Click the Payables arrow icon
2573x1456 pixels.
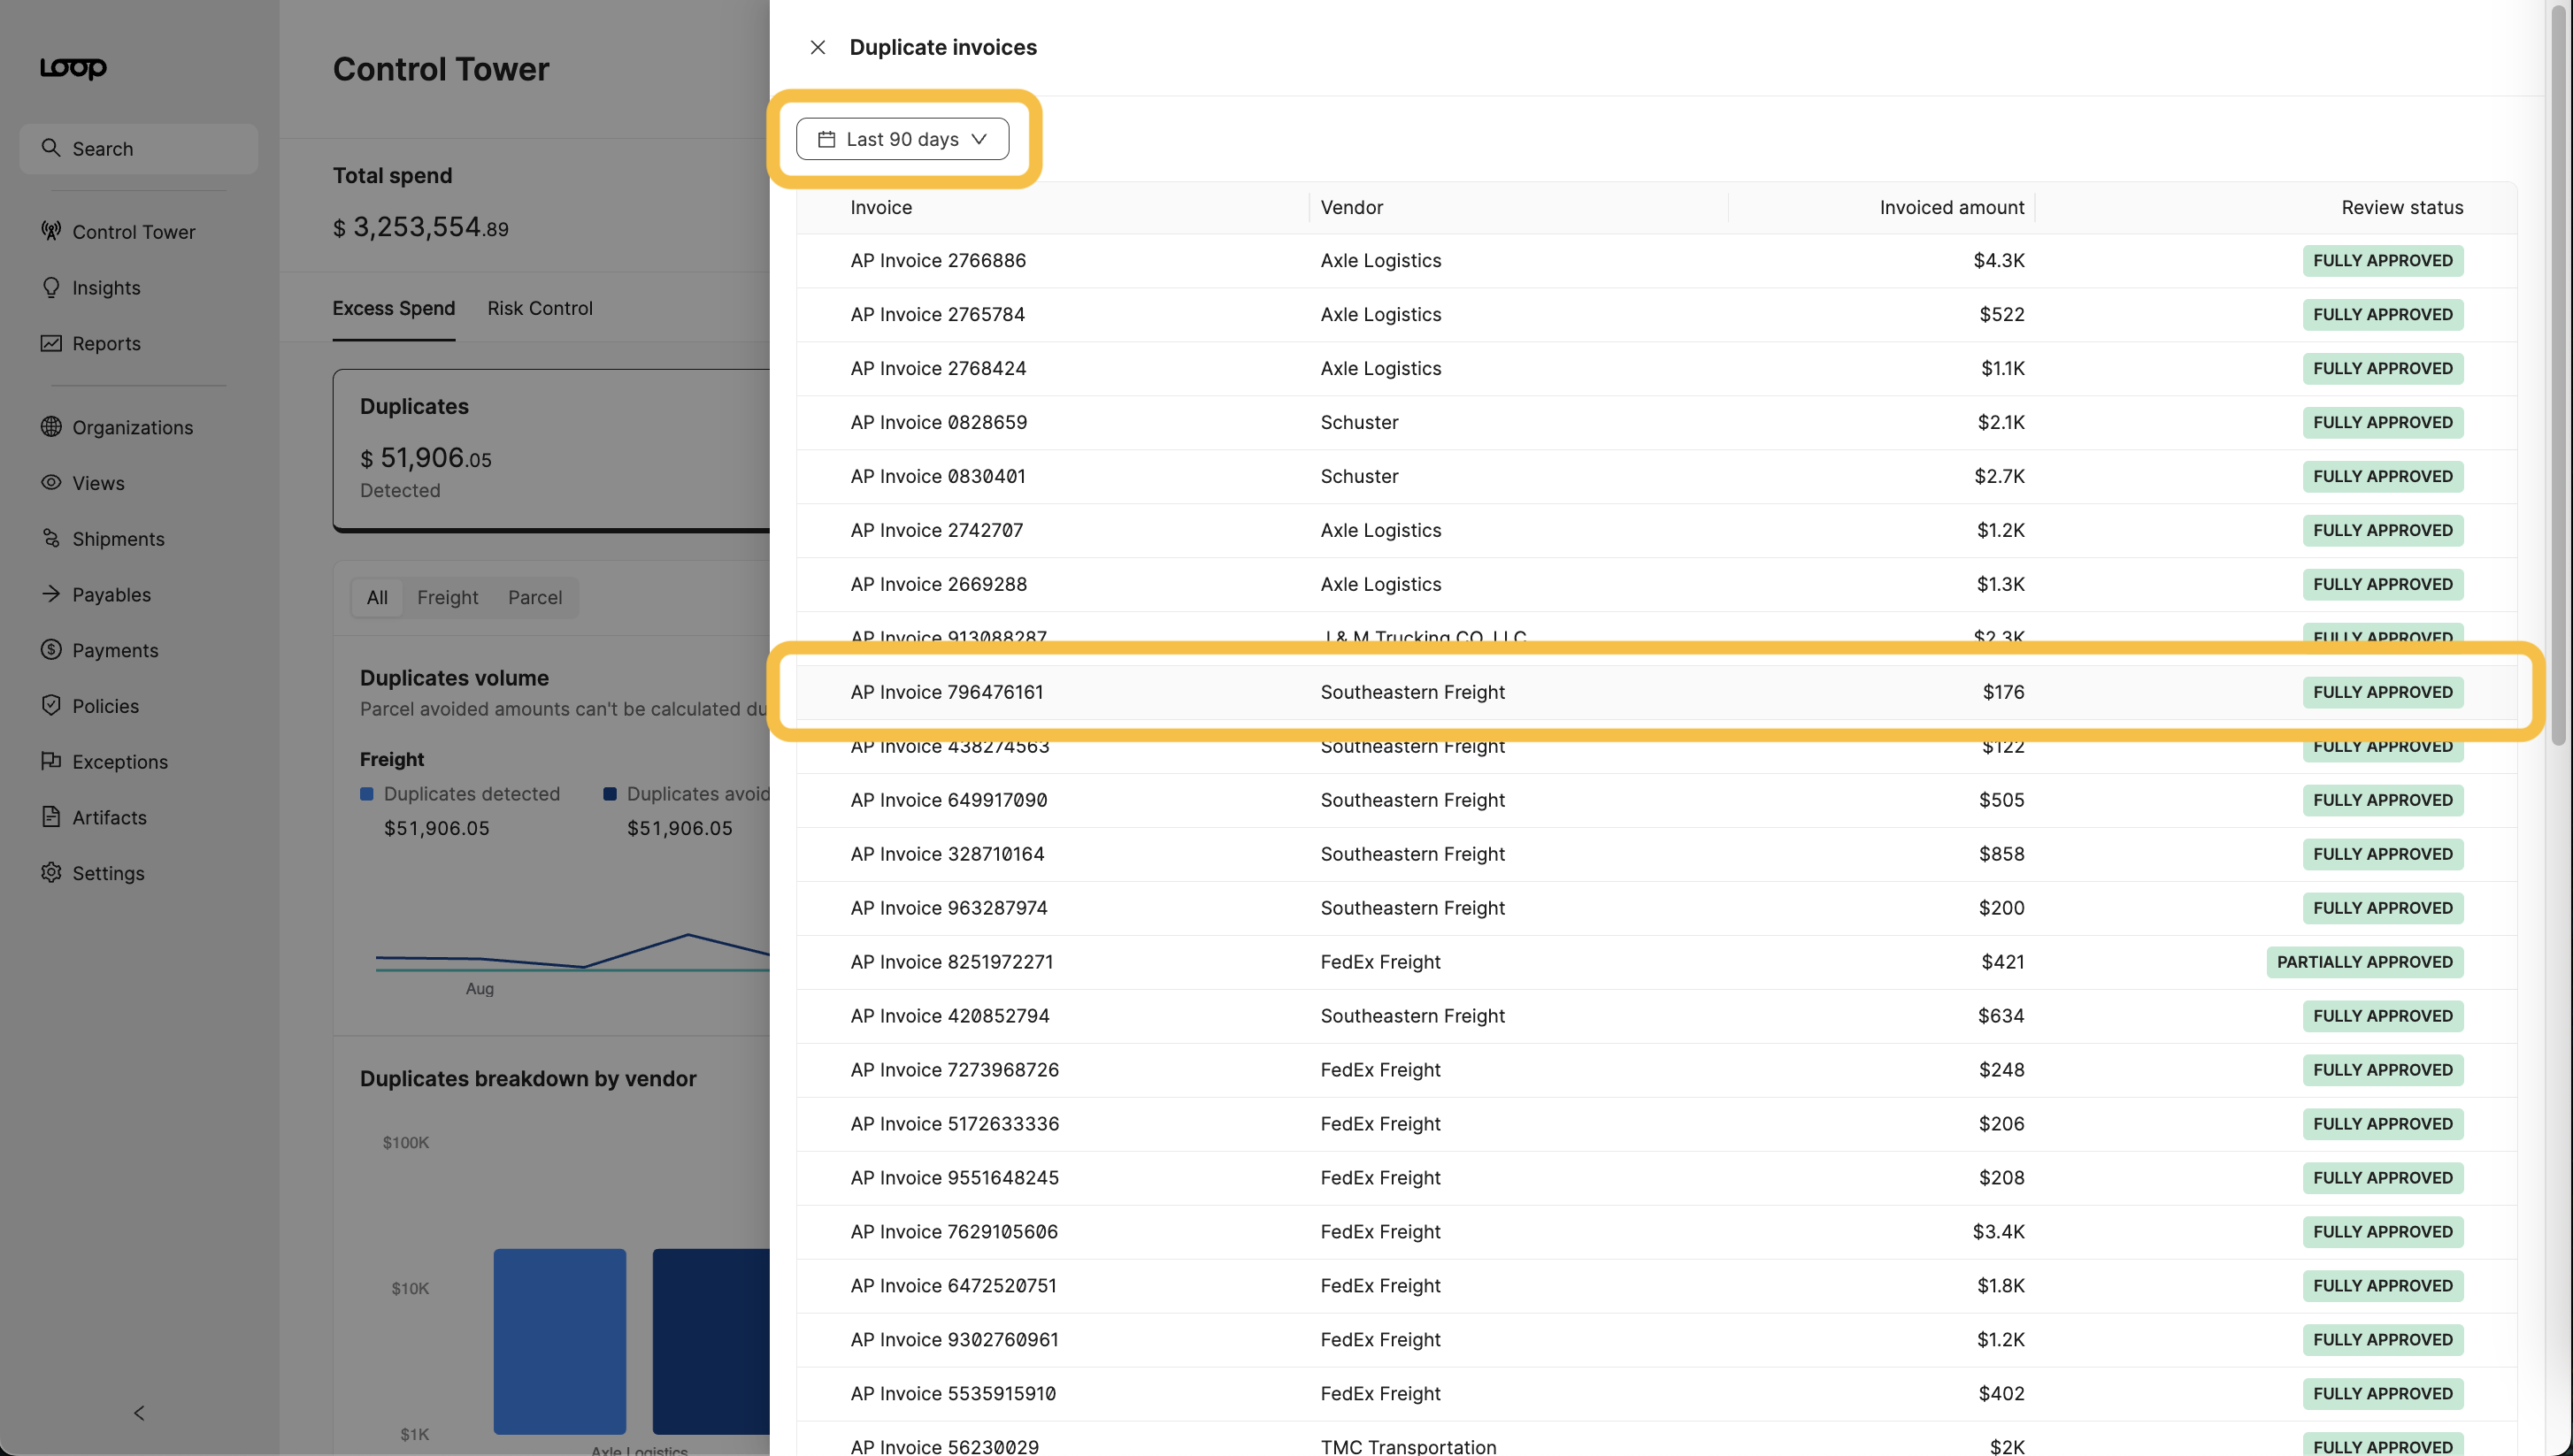pyautogui.click(x=51, y=594)
